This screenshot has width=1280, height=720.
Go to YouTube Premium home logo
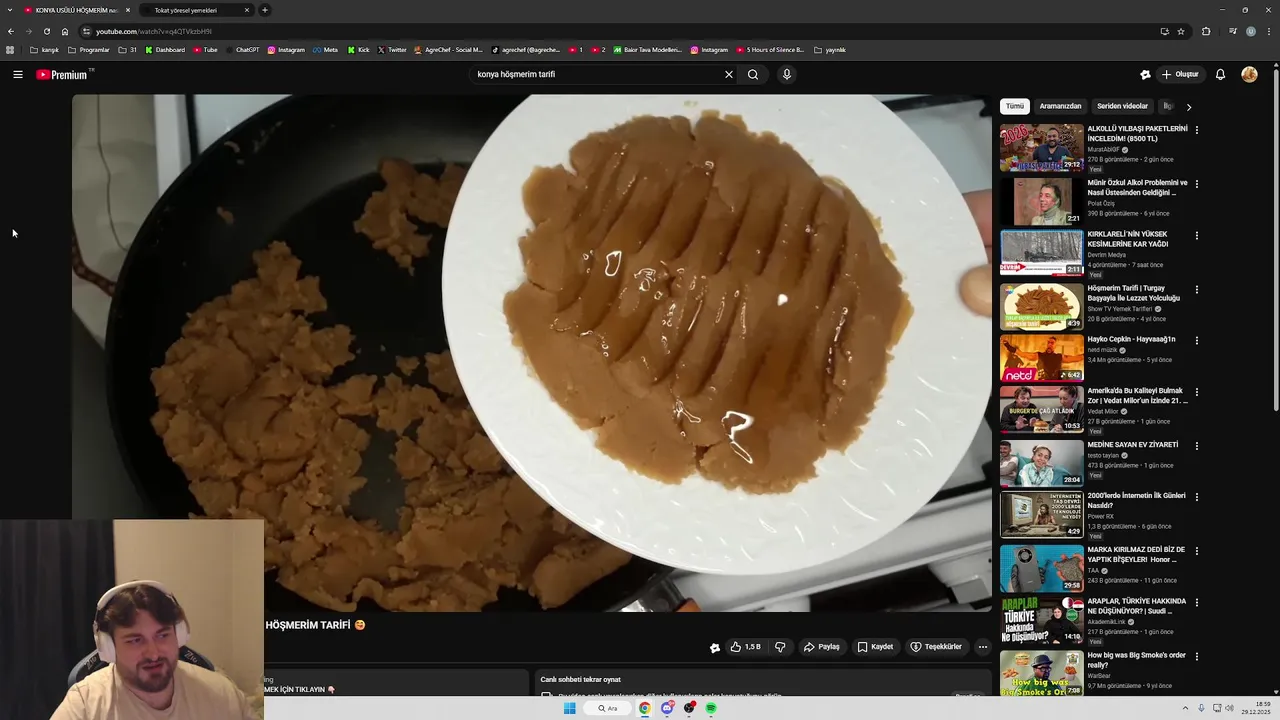point(64,74)
